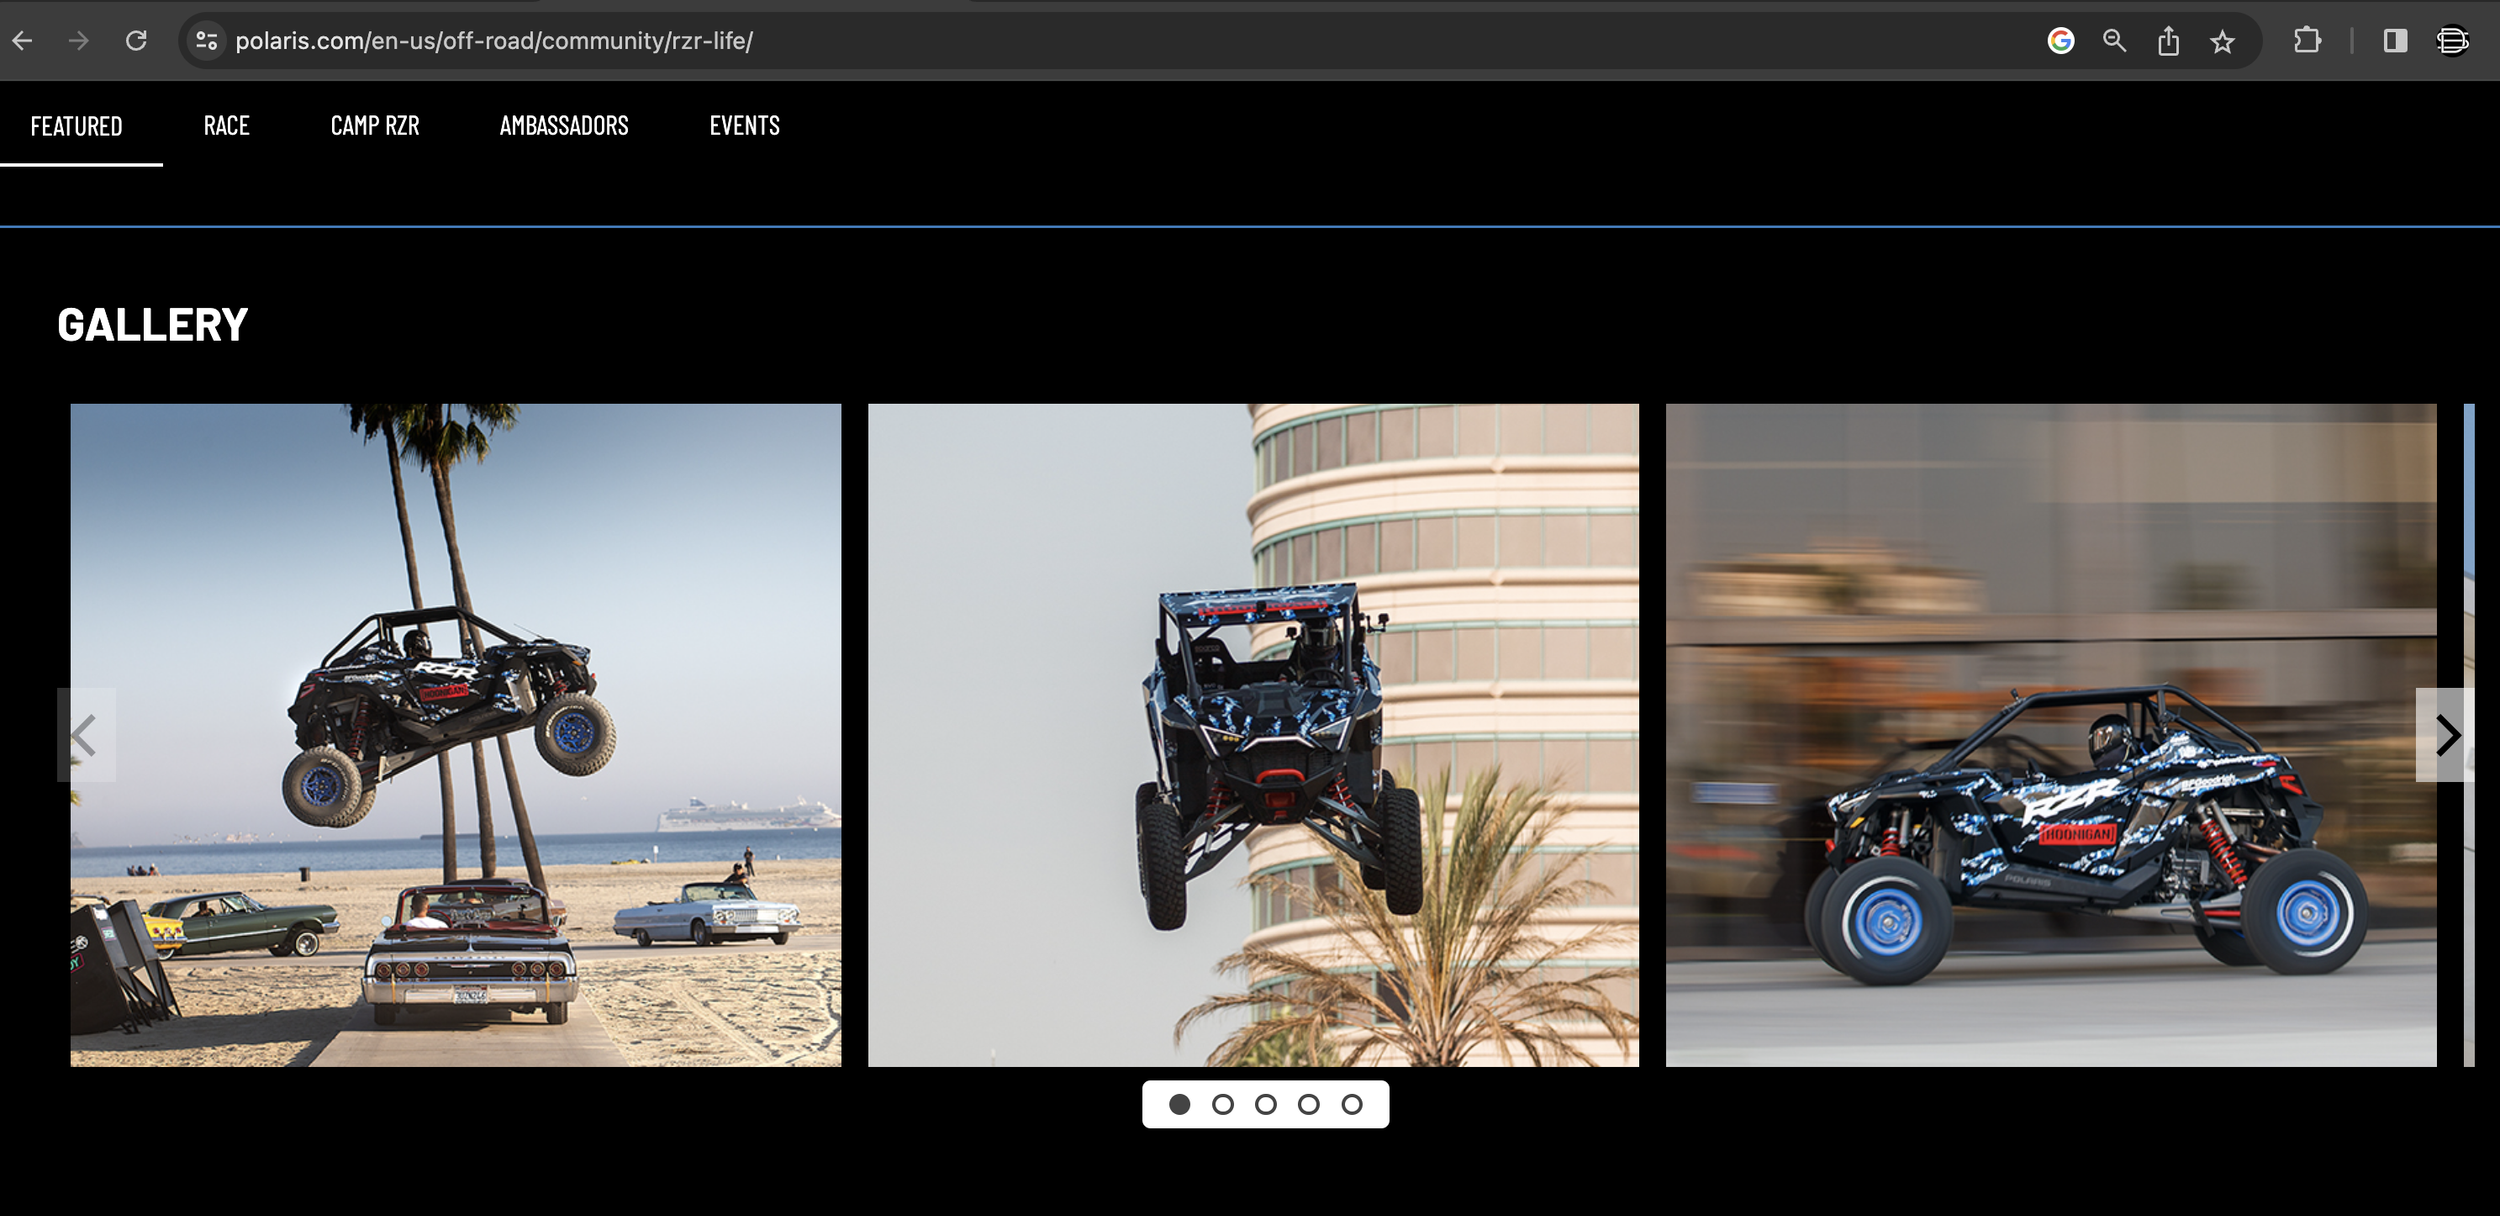Click the browser back arrow
Screen dimensions: 2500x1216
23,41
